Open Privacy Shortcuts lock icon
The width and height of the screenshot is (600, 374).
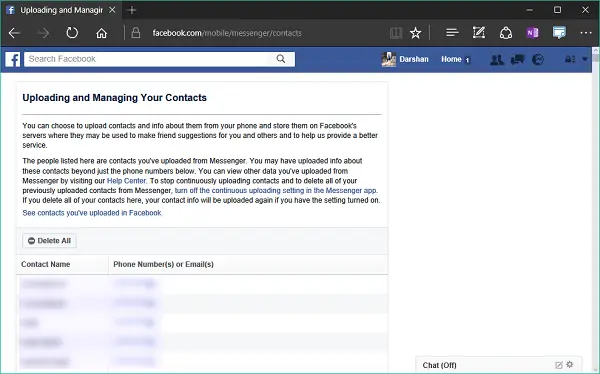(570, 59)
